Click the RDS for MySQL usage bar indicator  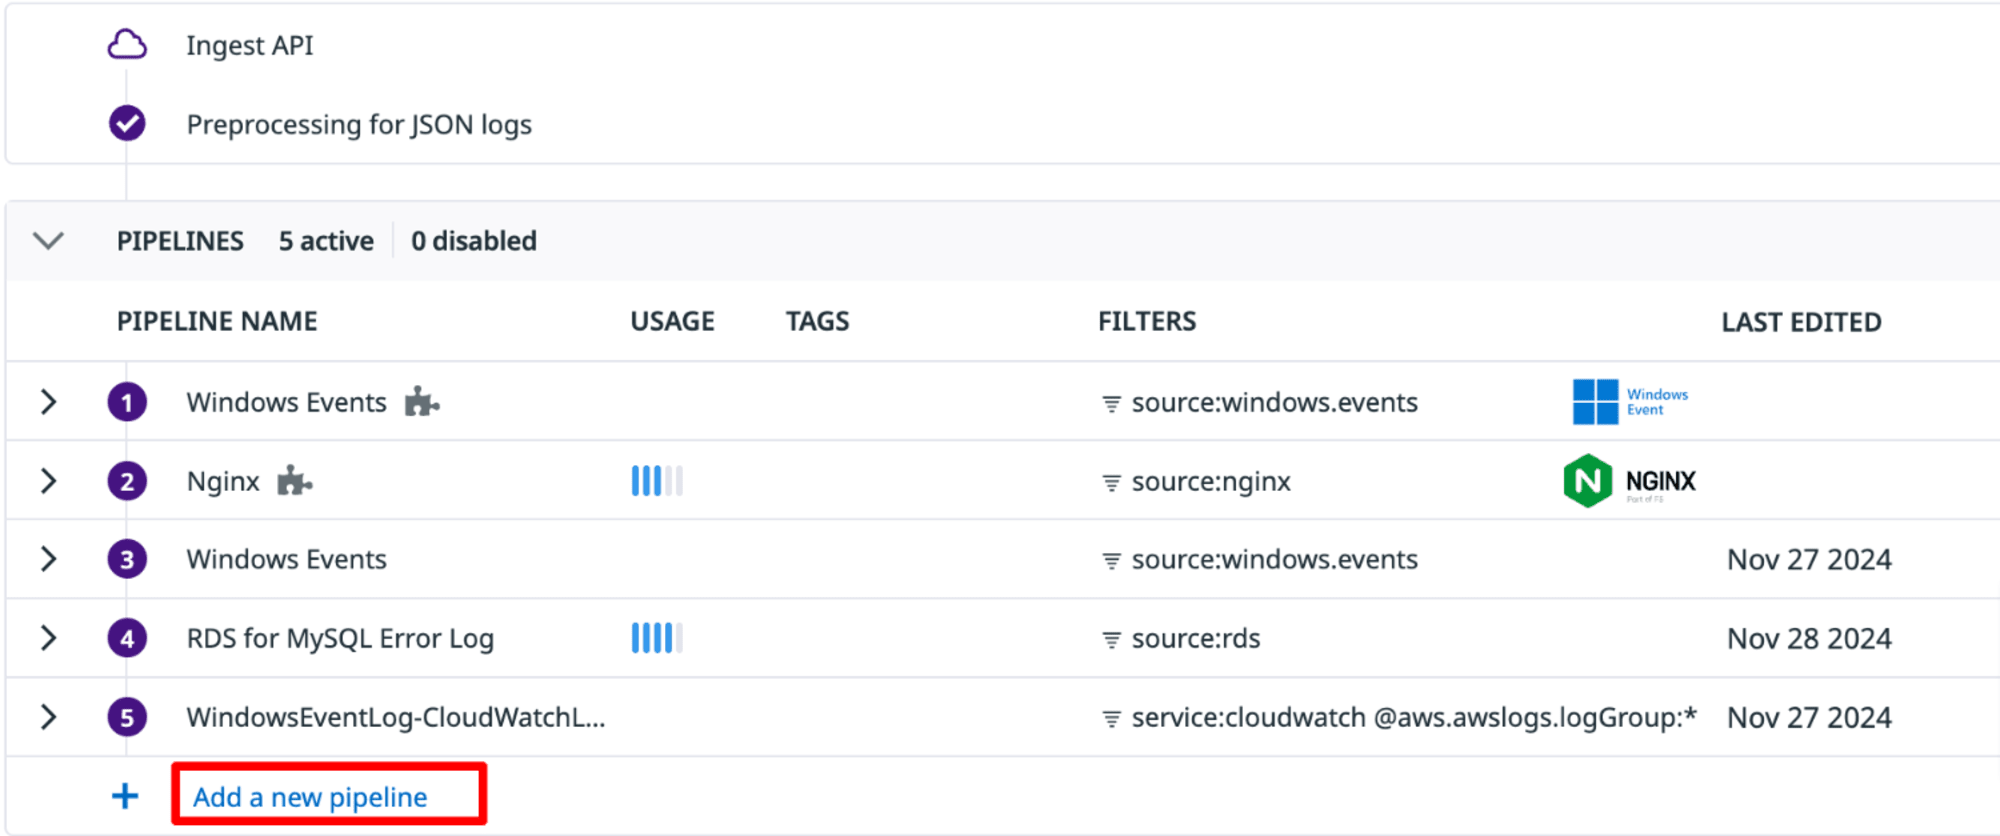coord(657,638)
